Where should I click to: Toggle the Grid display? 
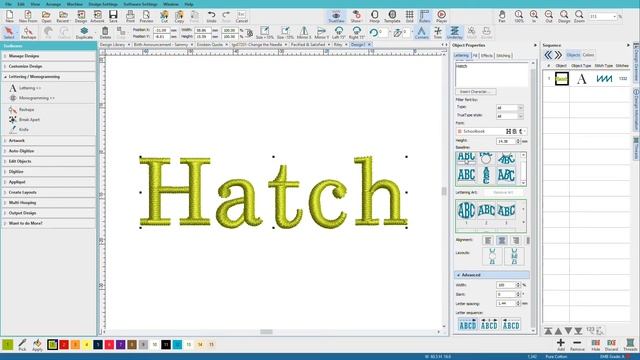click(x=409, y=16)
